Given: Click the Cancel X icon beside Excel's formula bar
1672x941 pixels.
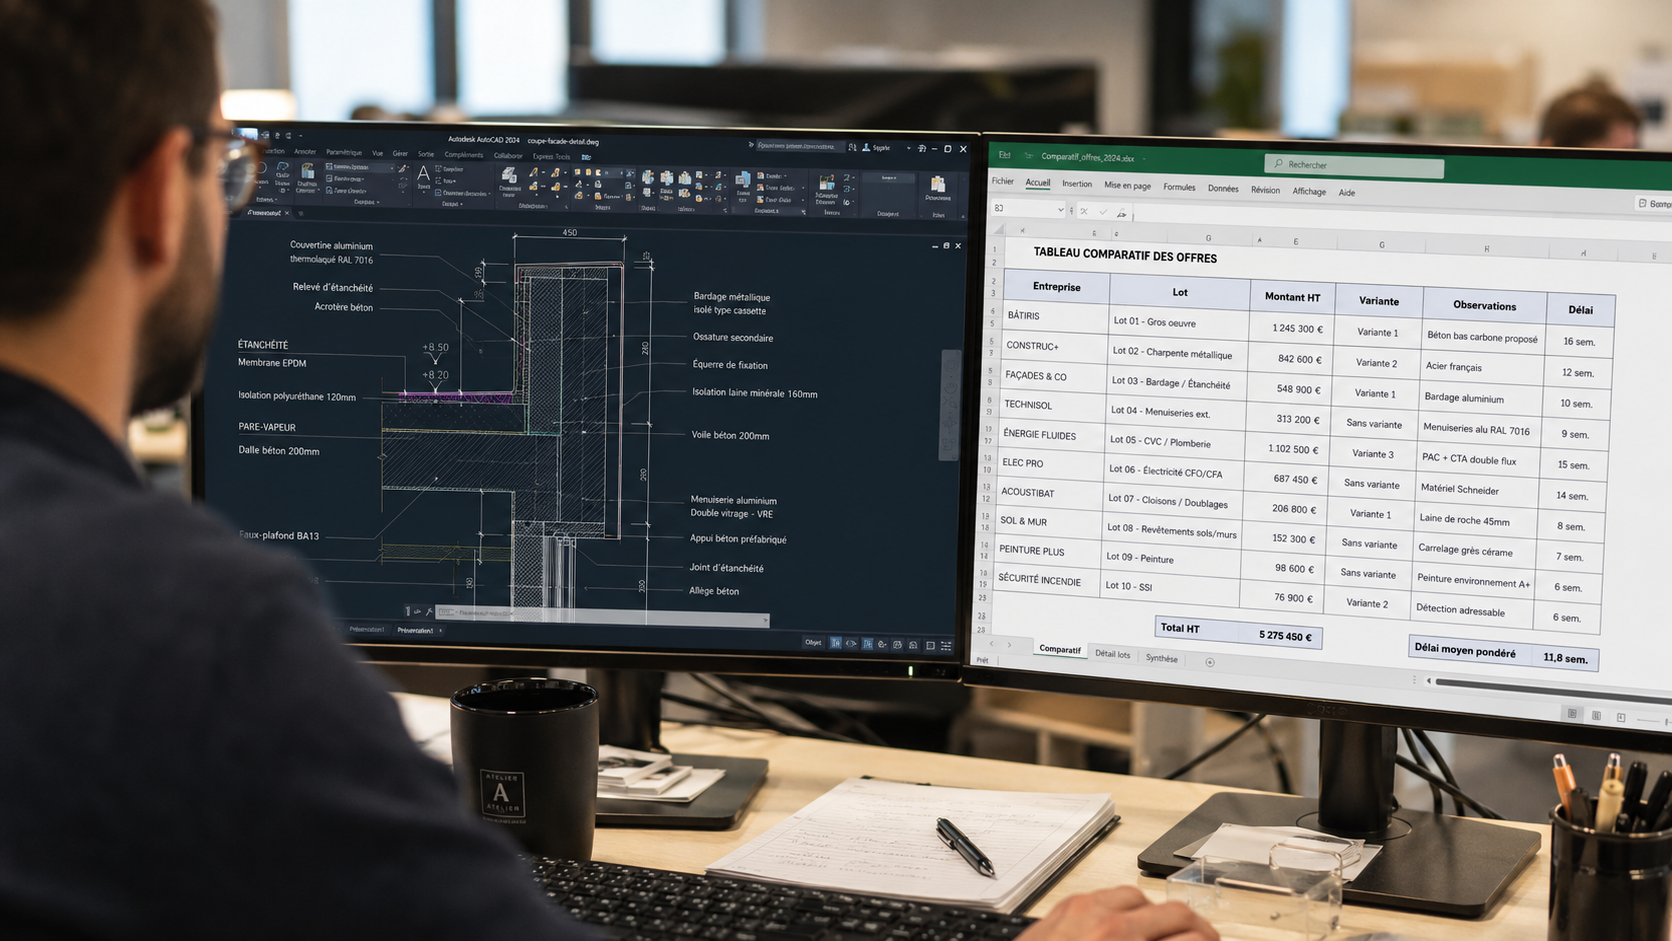Looking at the screenshot, I should 1084,211.
